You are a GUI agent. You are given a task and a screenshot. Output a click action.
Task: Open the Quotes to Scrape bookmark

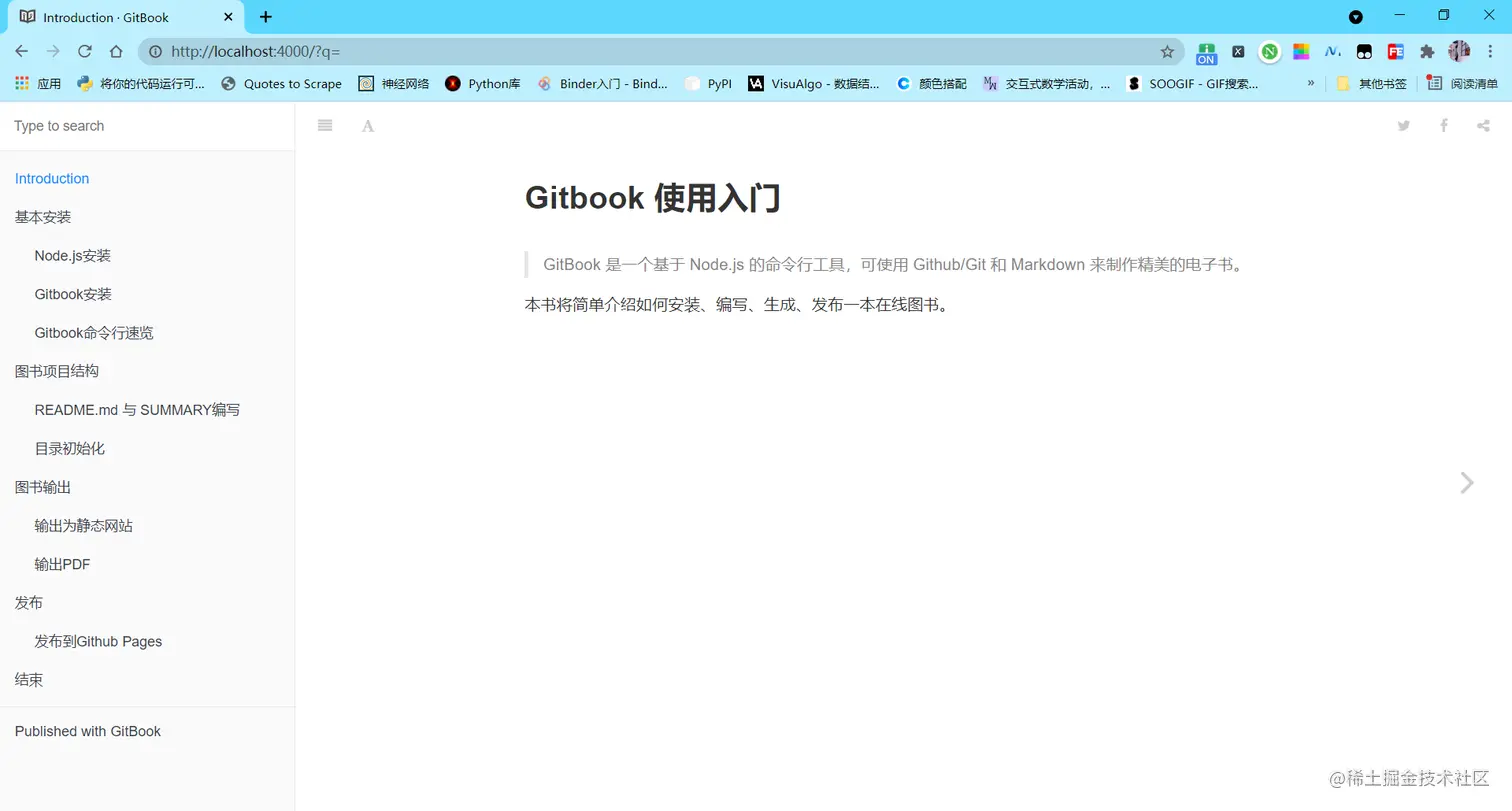(x=281, y=84)
